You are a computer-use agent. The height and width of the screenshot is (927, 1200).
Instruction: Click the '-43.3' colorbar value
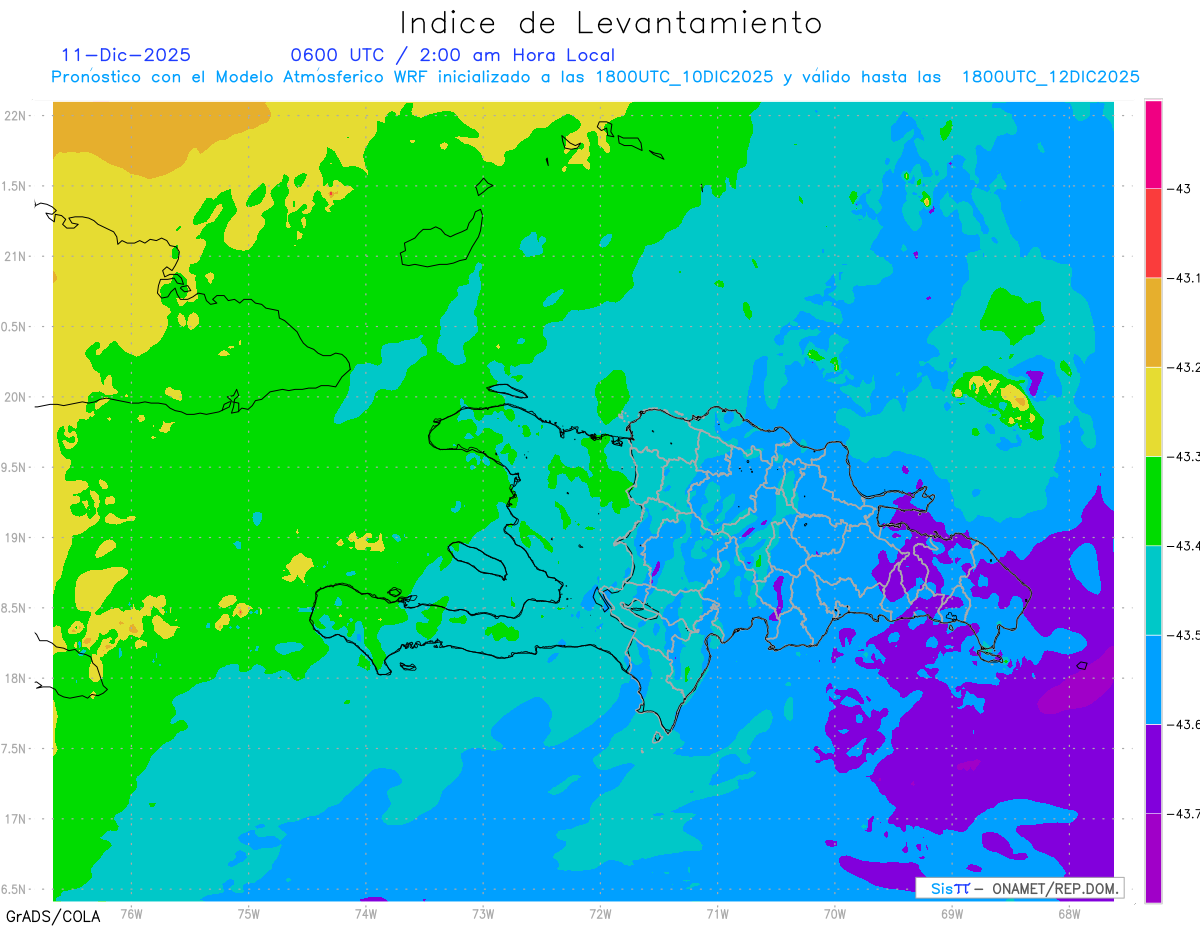pos(1183,456)
